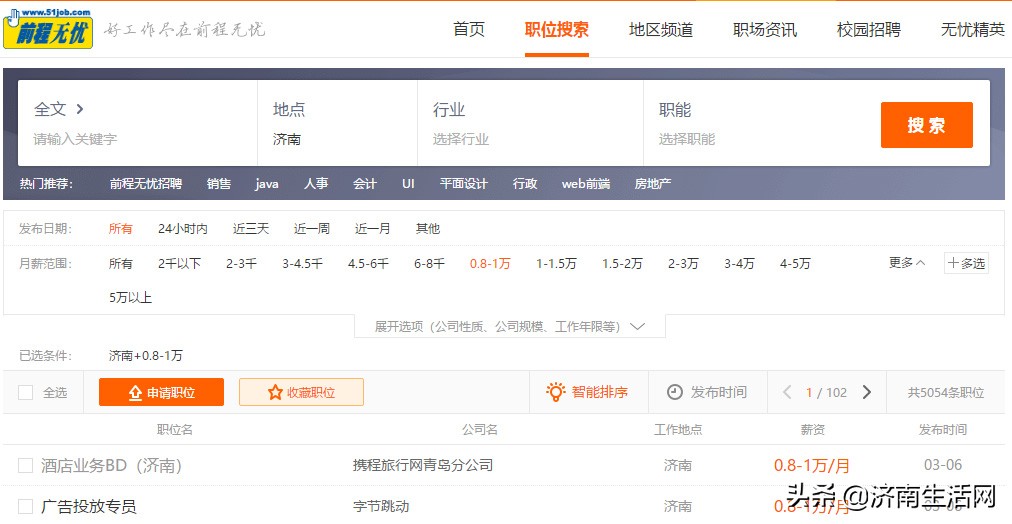Screen dimensions: 1012x524
Task: Select hot keyword 房地产
Action: tap(653, 184)
